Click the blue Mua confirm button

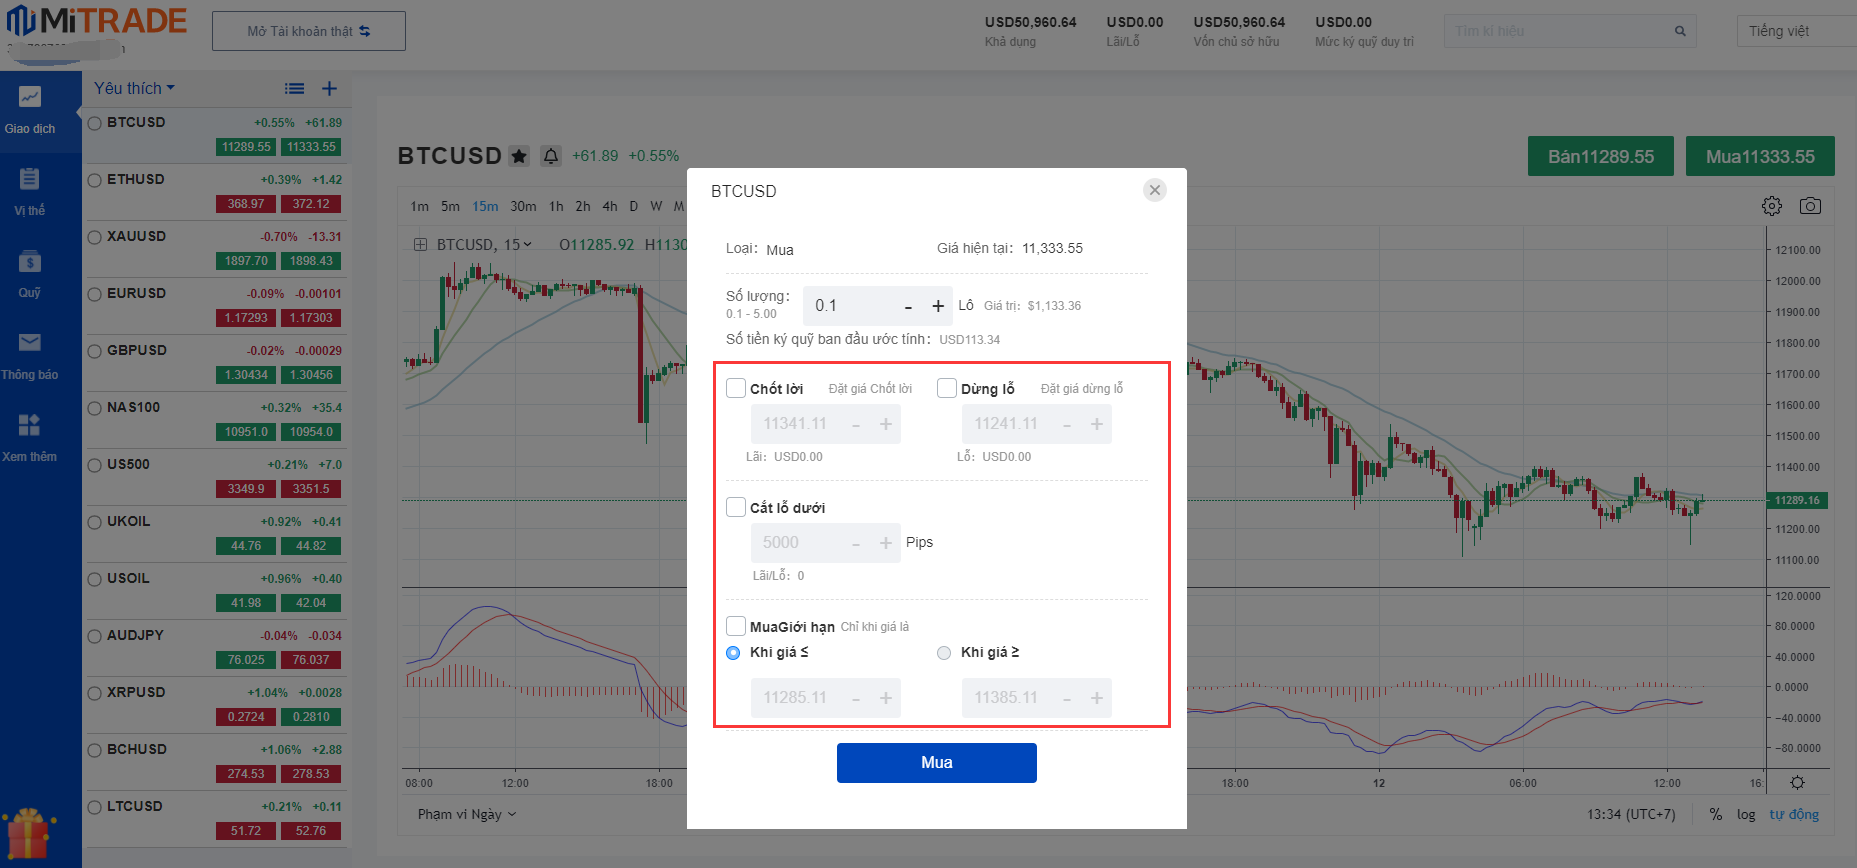(936, 762)
